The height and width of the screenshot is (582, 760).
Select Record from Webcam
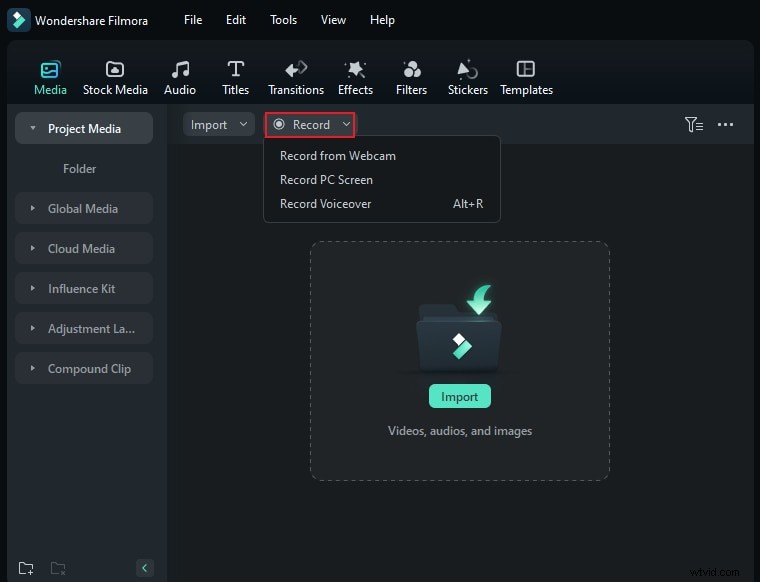pos(337,156)
